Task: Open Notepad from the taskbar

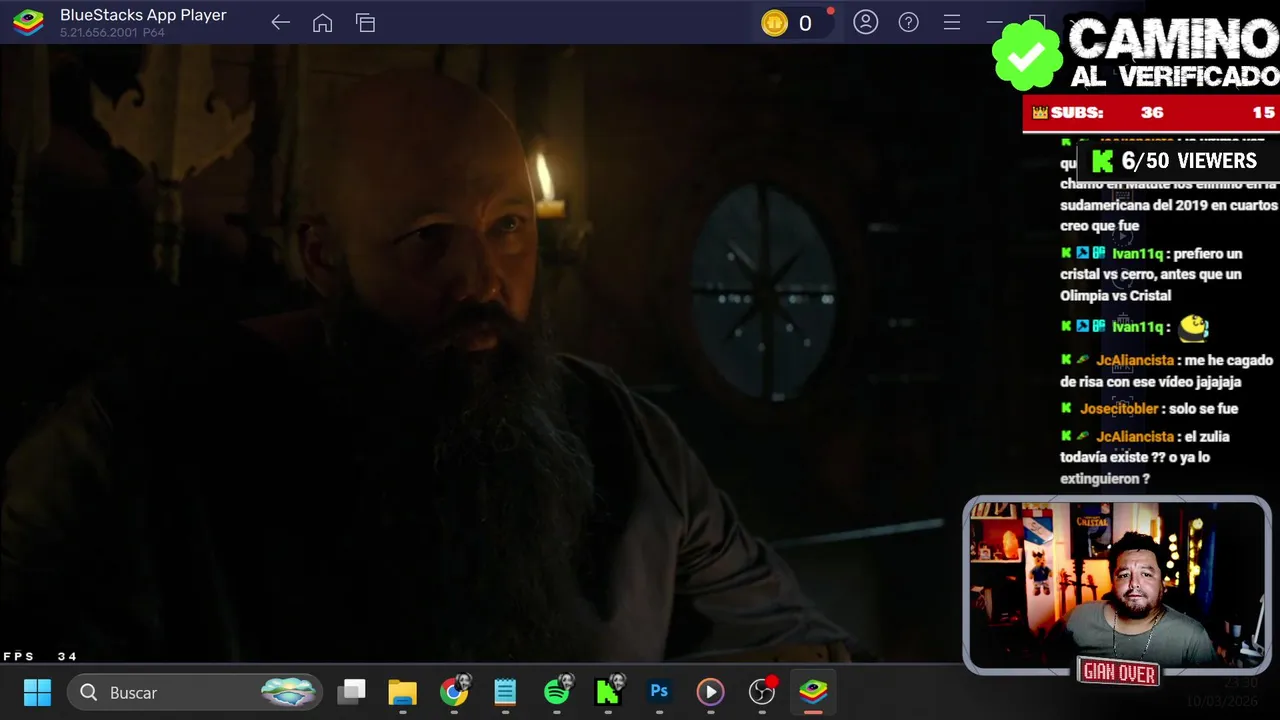Action: pos(505,692)
